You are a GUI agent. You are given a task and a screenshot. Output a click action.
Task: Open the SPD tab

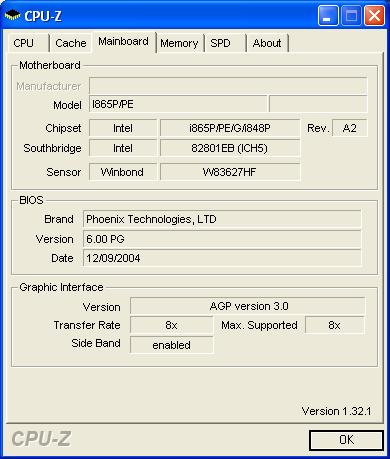tap(225, 43)
